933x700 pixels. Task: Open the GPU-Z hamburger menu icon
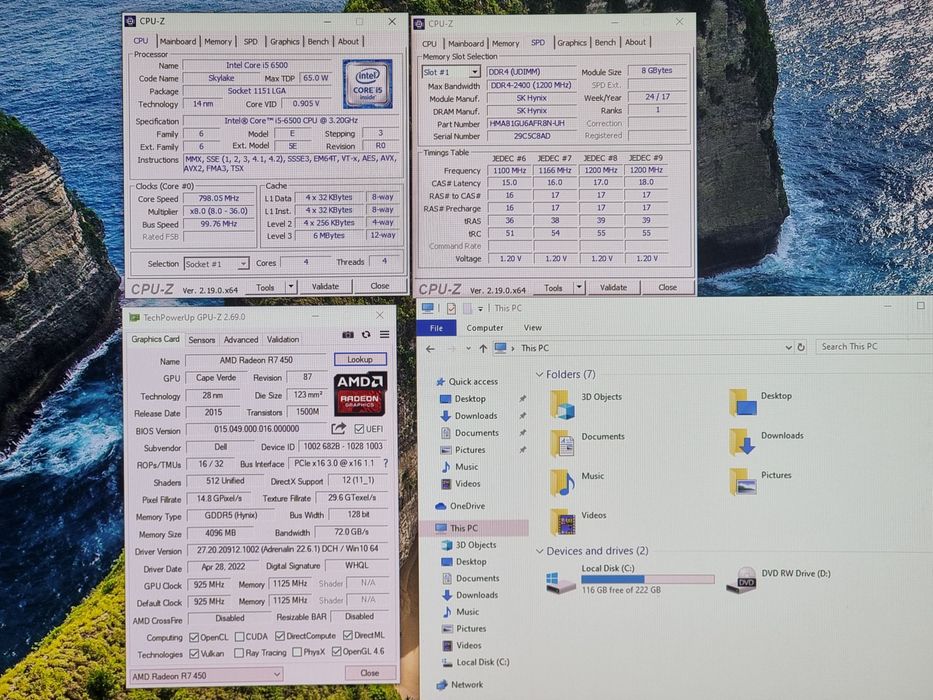click(x=385, y=335)
